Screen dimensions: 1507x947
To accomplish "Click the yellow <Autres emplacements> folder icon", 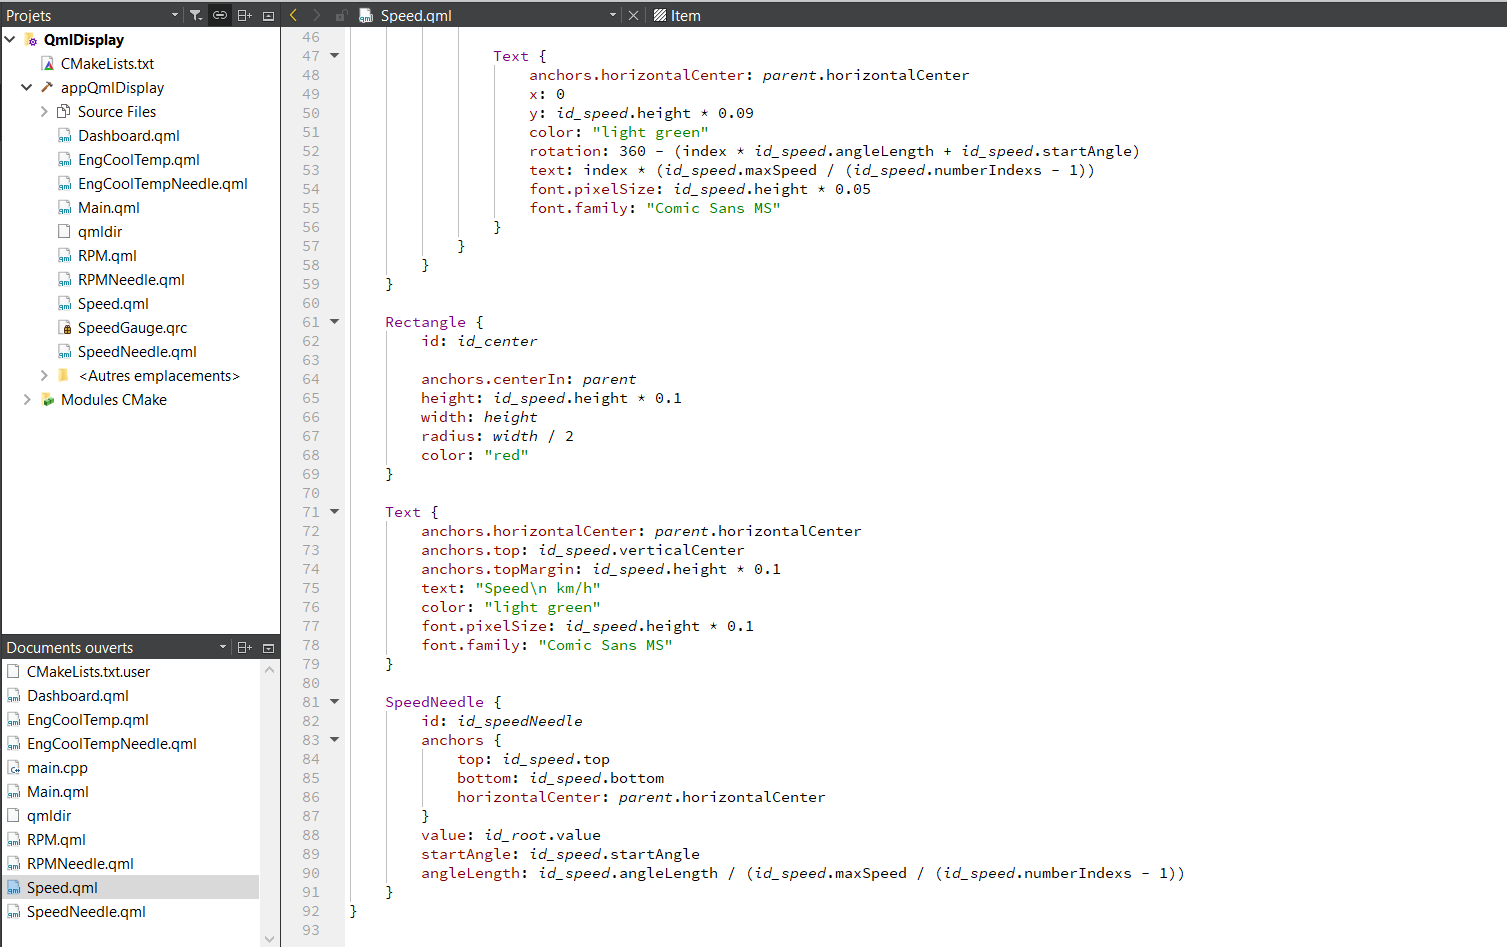I will [64, 375].
